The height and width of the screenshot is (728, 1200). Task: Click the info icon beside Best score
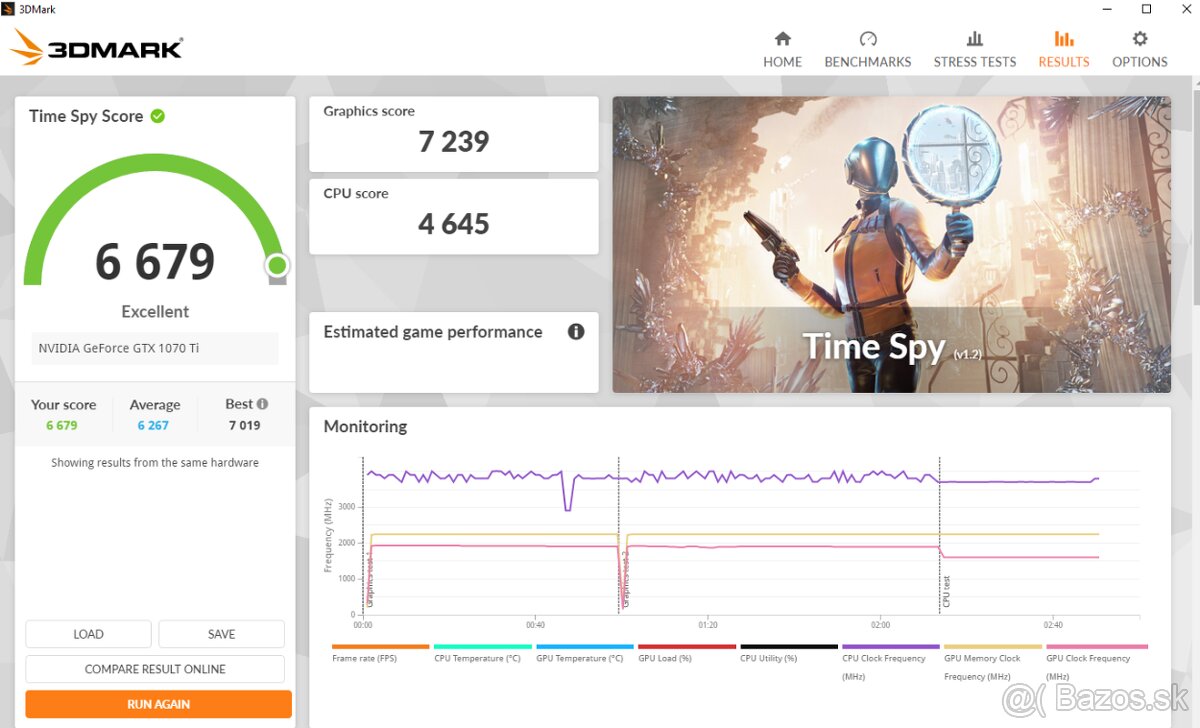click(262, 404)
